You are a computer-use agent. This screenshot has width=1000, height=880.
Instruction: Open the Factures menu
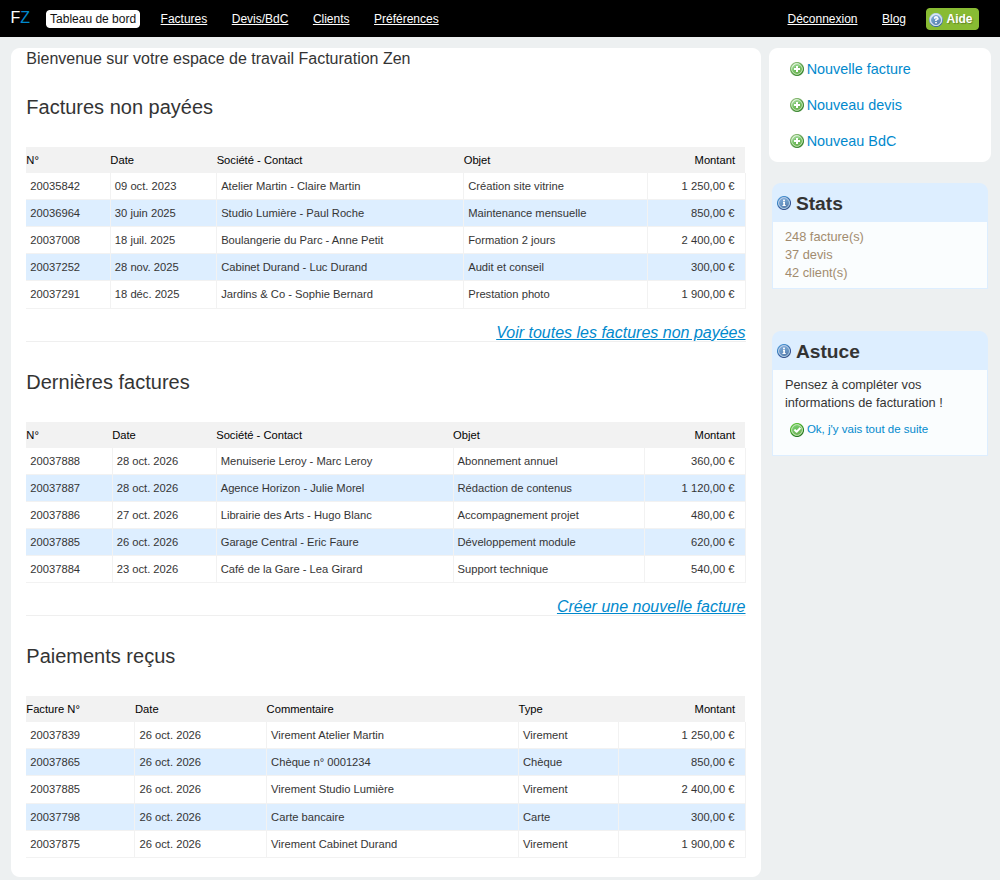tap(184, 19)
